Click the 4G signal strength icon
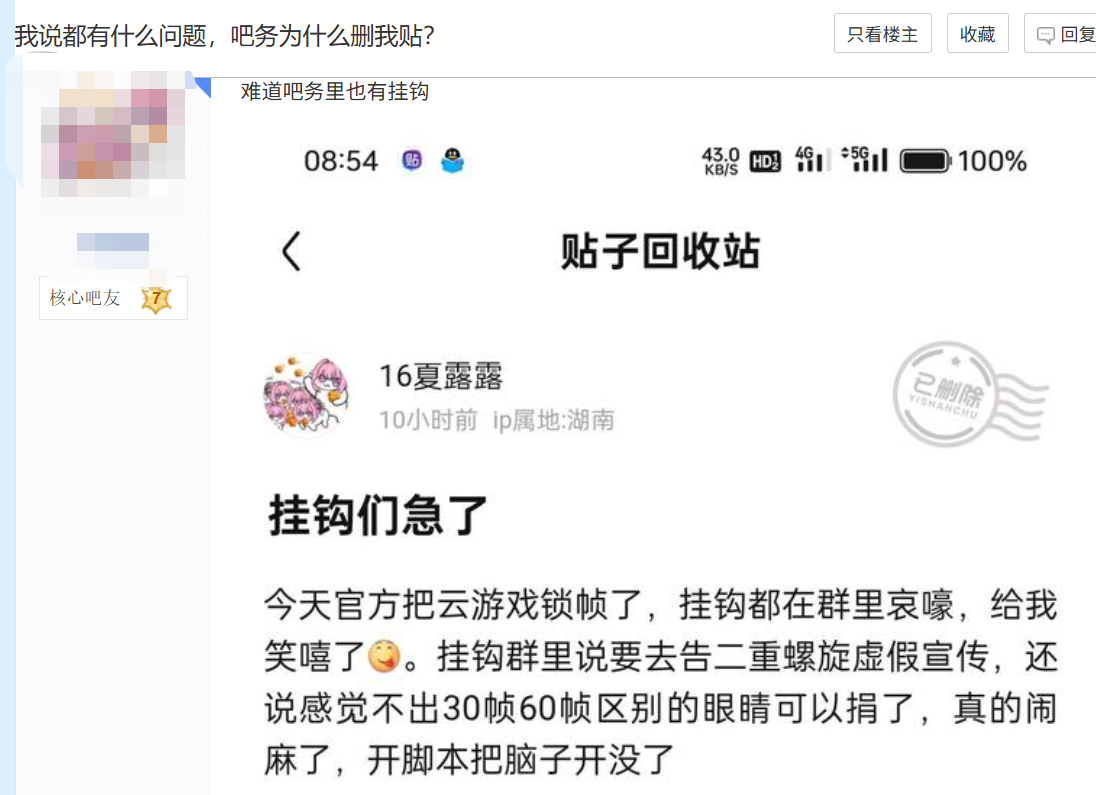Viewport: 1096px width, 795px height. [812, 160]
